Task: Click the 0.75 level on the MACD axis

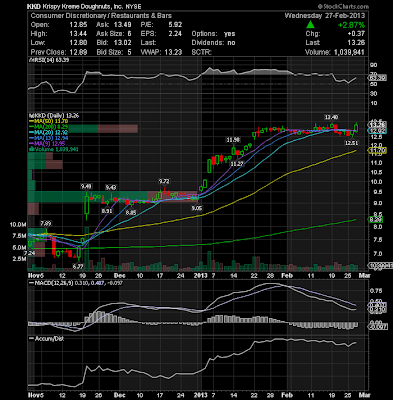Action: click(376, 290)
